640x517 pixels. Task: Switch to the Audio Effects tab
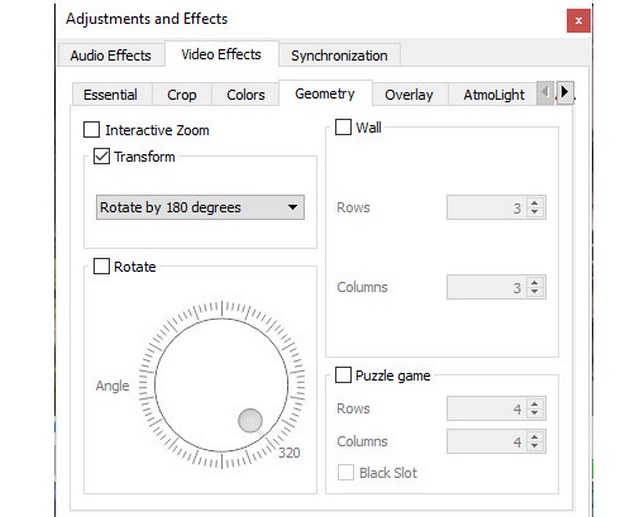[111, 55]
